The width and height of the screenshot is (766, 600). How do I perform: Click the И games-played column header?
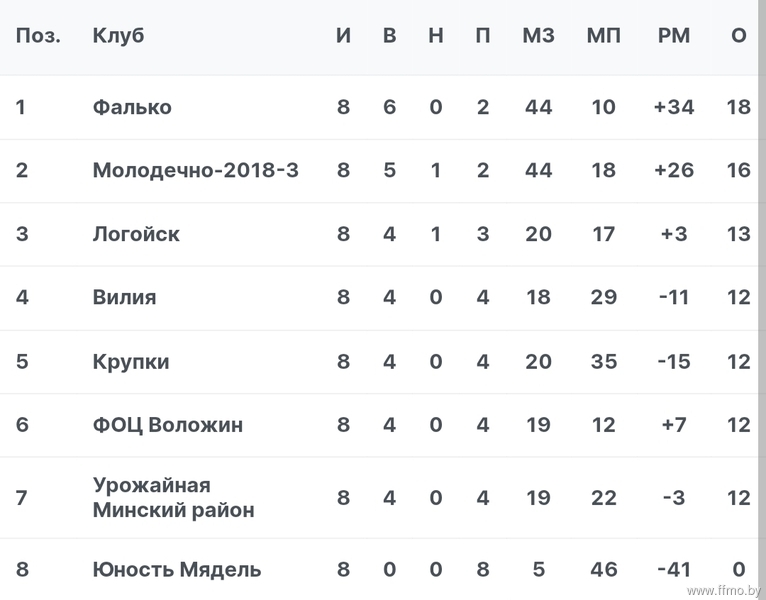tap(343, 36)
